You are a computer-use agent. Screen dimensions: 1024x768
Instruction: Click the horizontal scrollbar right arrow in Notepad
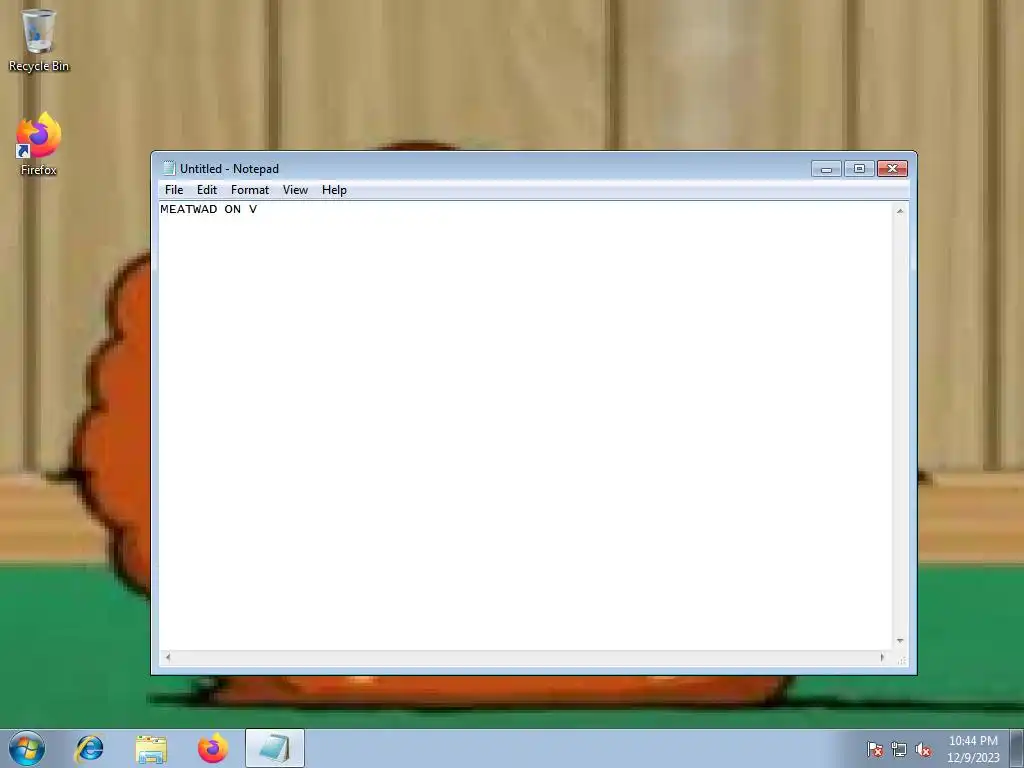coord(882,658)
